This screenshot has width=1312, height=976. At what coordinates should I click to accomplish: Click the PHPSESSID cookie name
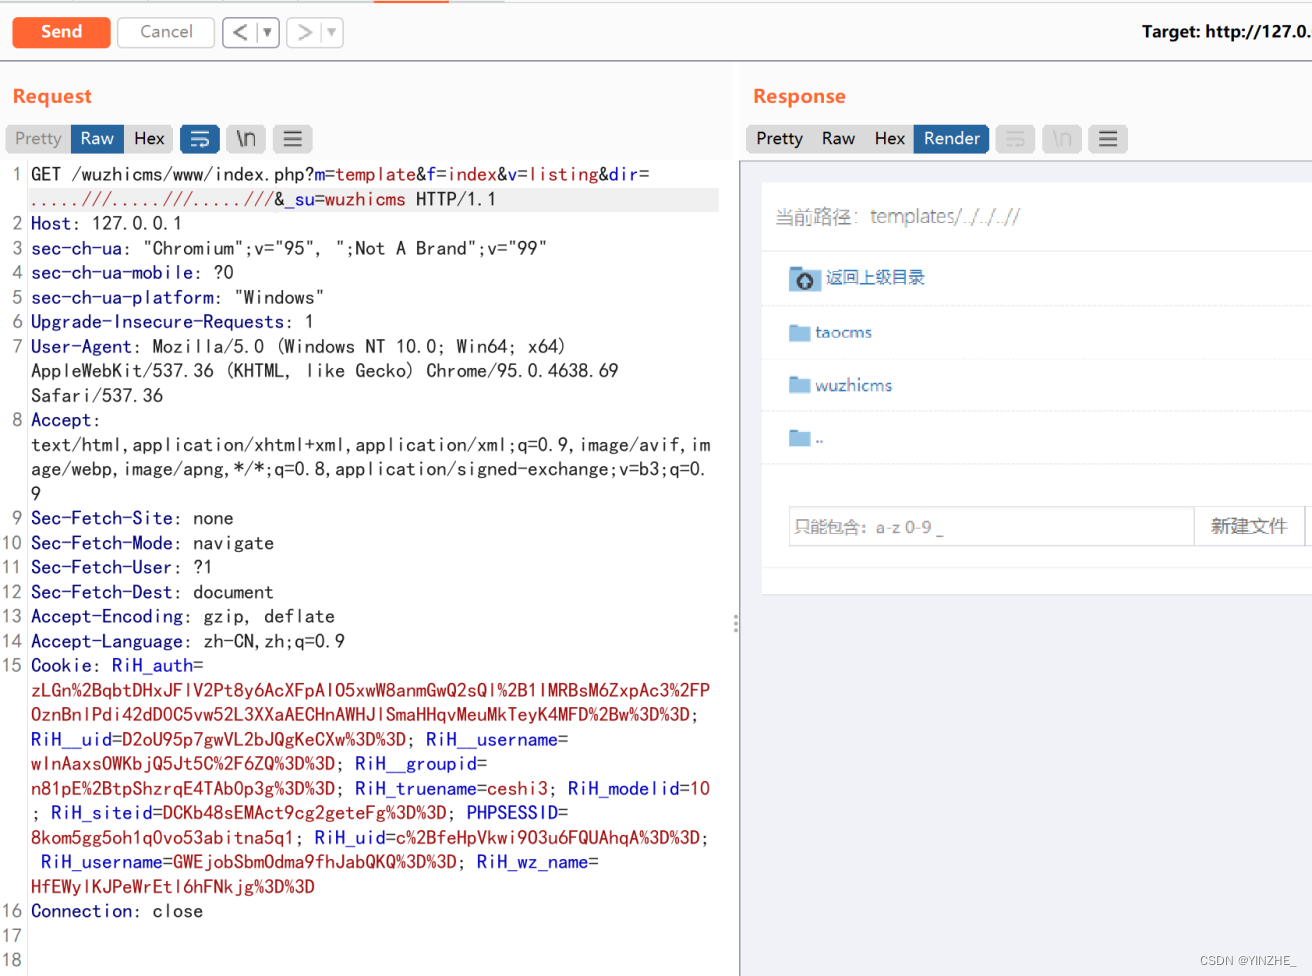pyautogui.click(x=512, y=813)
